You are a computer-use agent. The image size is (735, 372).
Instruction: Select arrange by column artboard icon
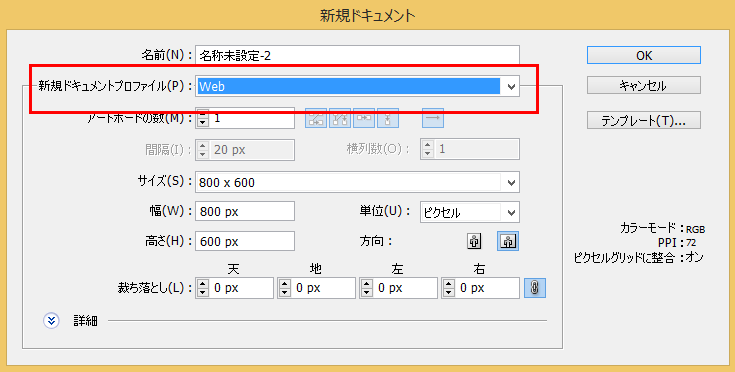pyautogui.click(x=388, y=118)
